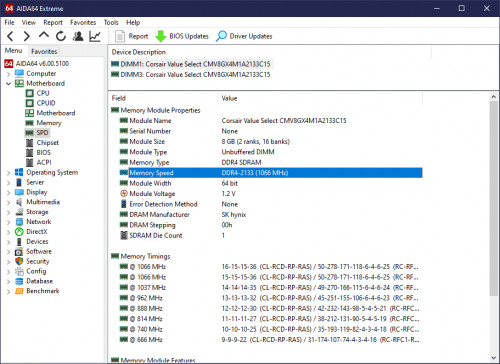Select the Benchmark tree item
Image resolution: width=500 pixels, height=364 pixels.
point(43,291)
